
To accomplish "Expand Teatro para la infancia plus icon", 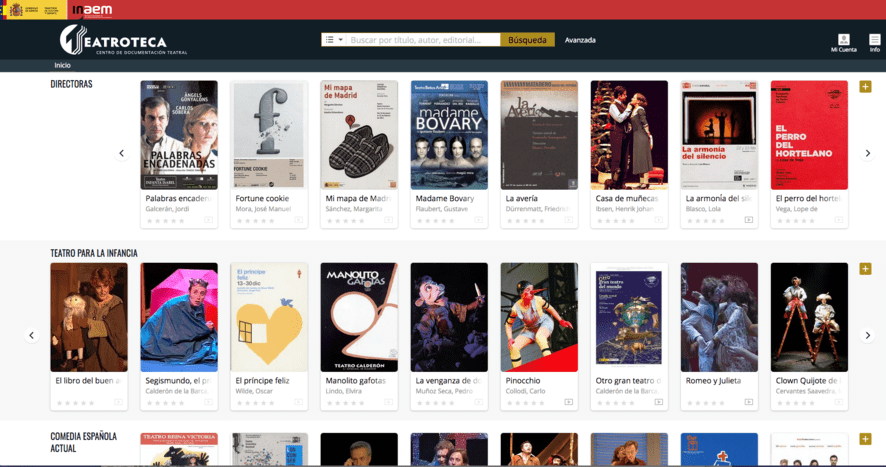I will coord(865,269).
